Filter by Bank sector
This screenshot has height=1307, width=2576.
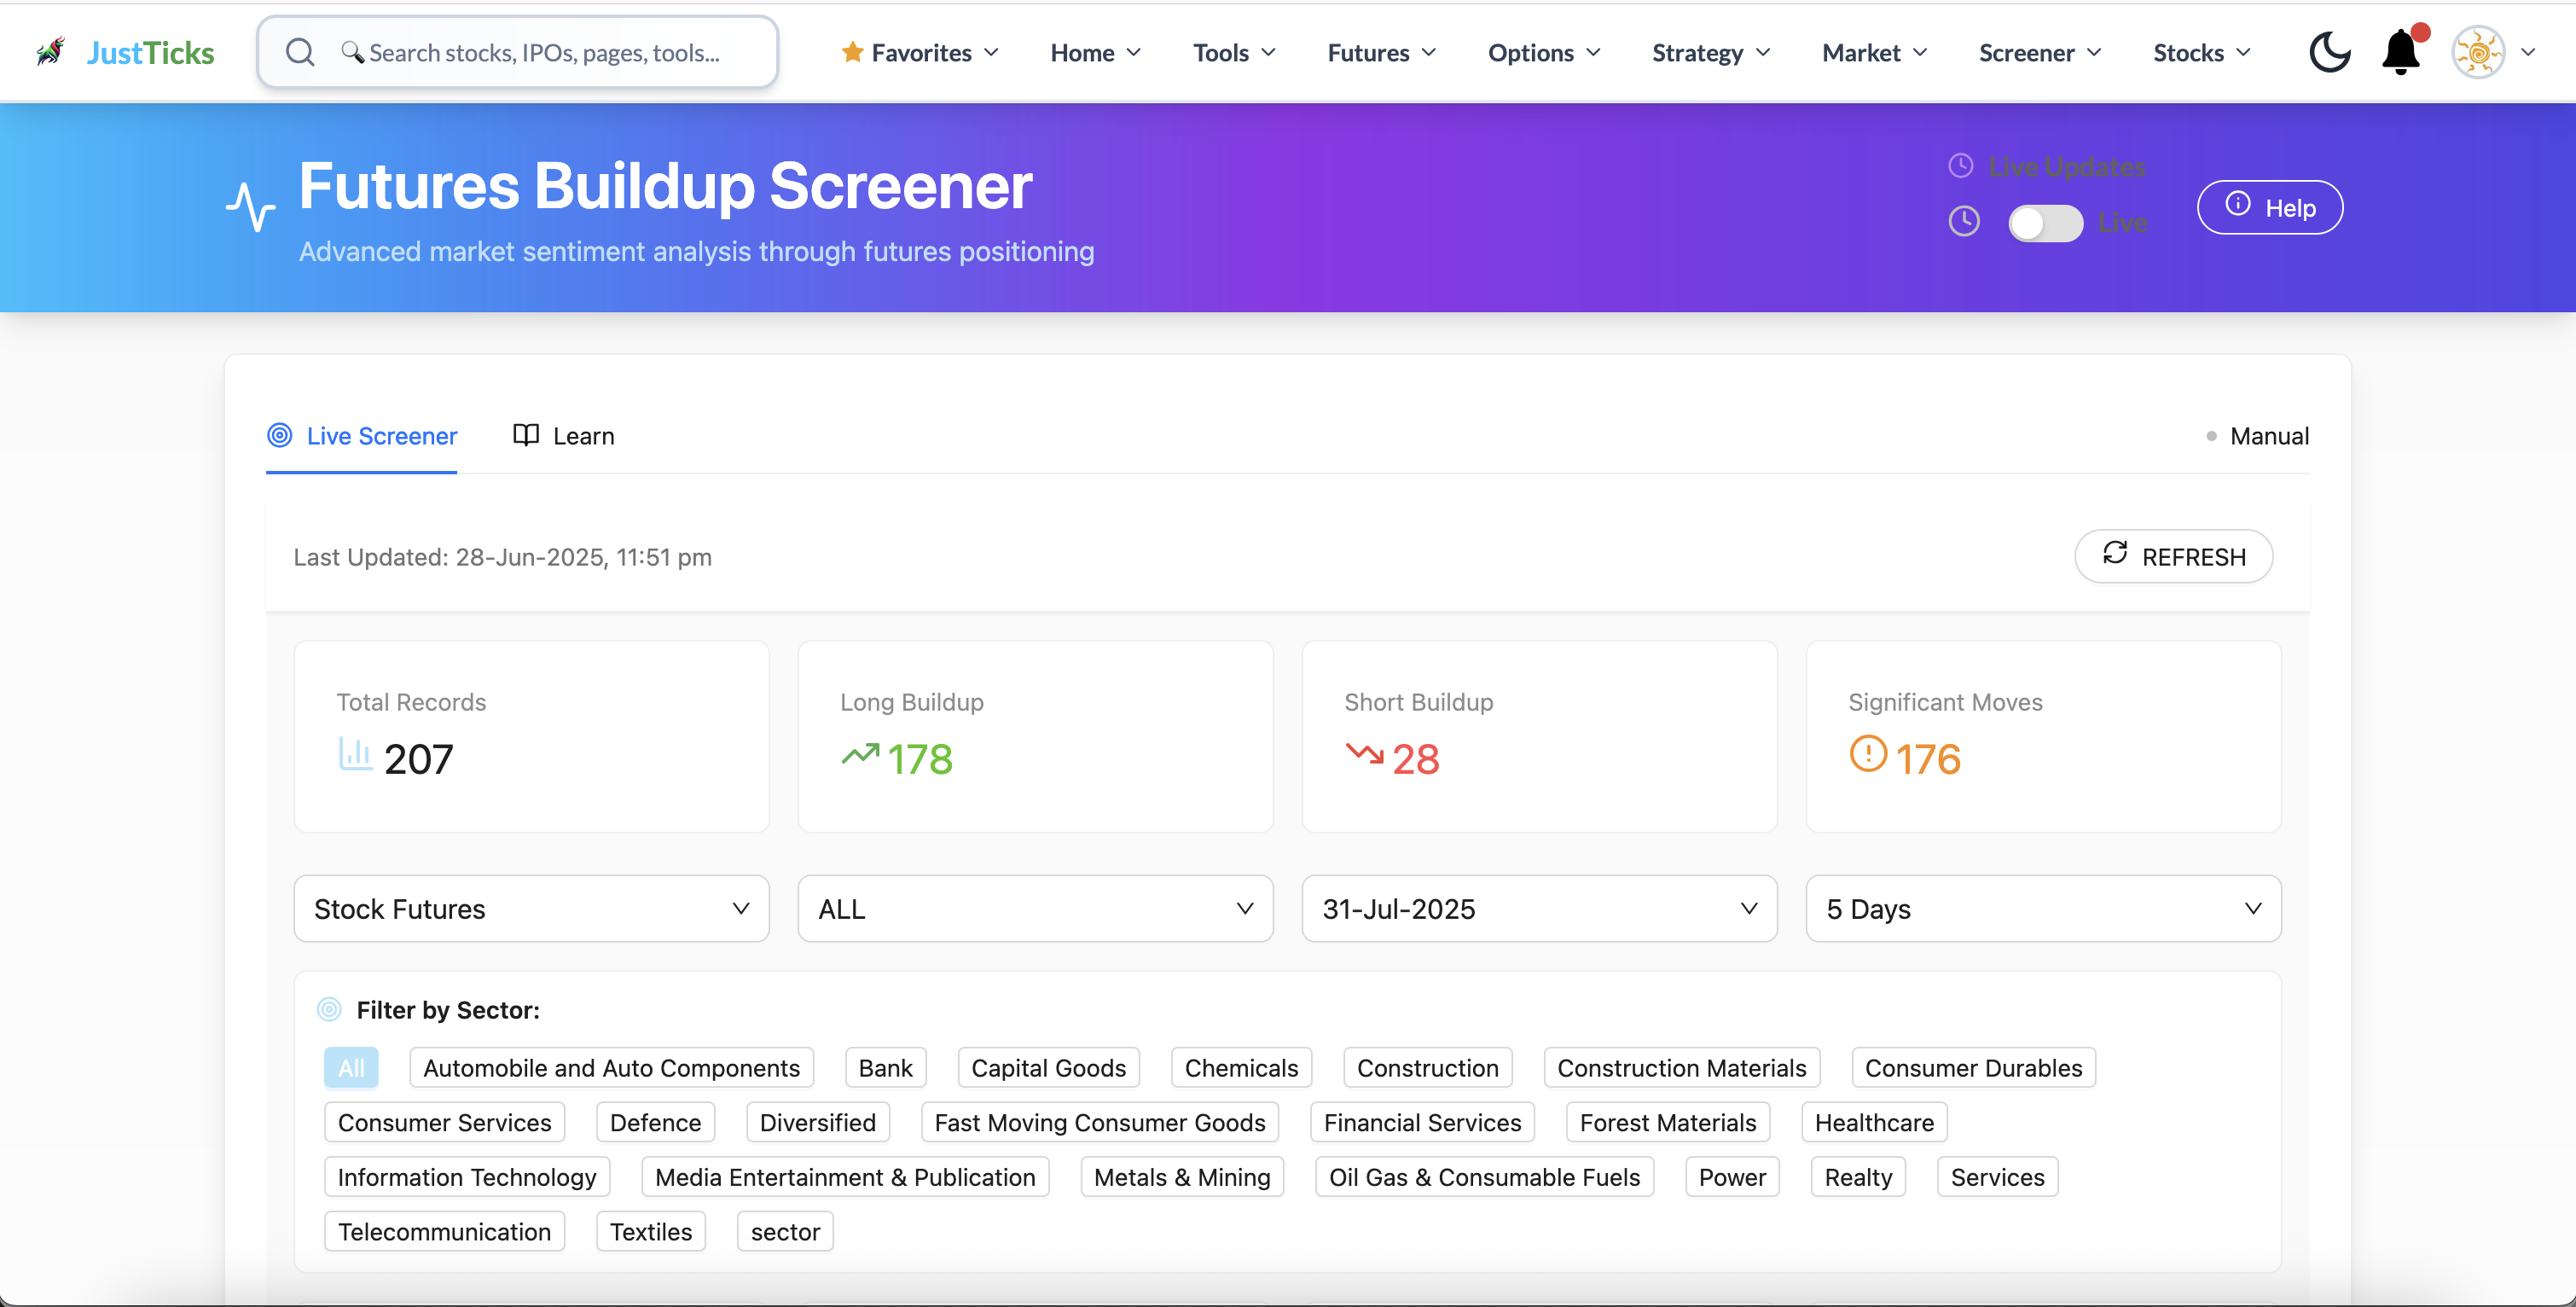point(885,1068)
